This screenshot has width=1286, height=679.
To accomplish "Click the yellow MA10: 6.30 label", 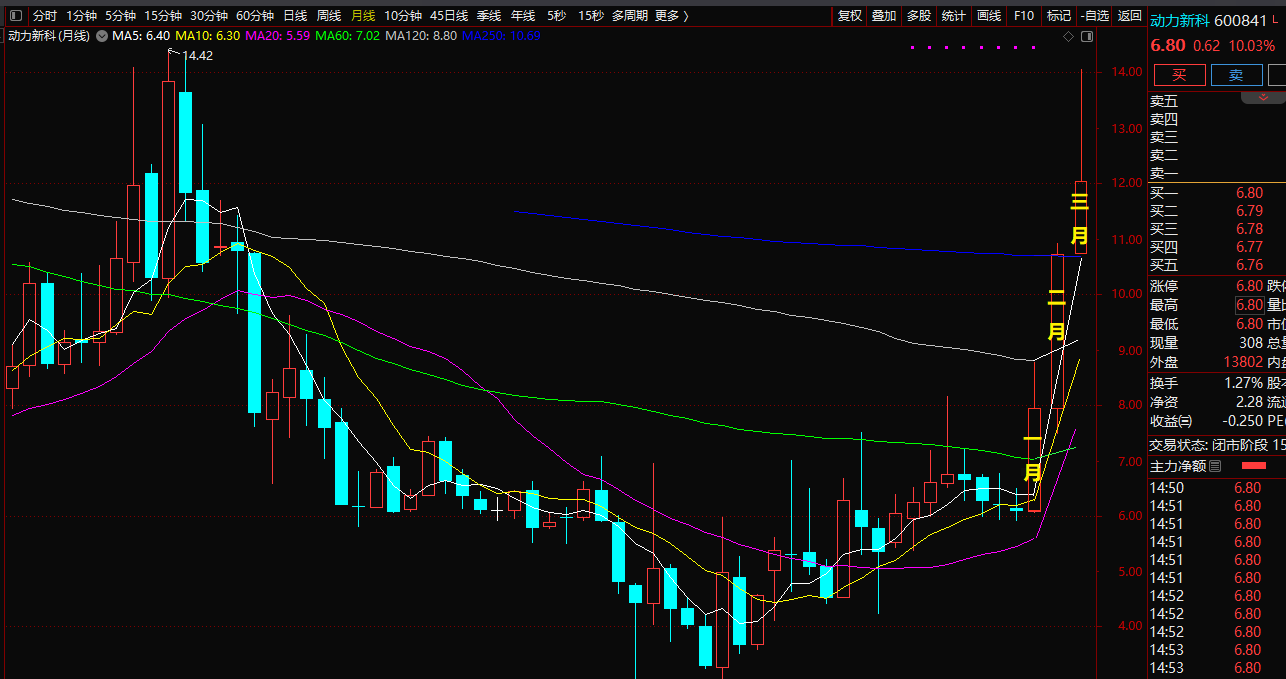I will (207, 36).
